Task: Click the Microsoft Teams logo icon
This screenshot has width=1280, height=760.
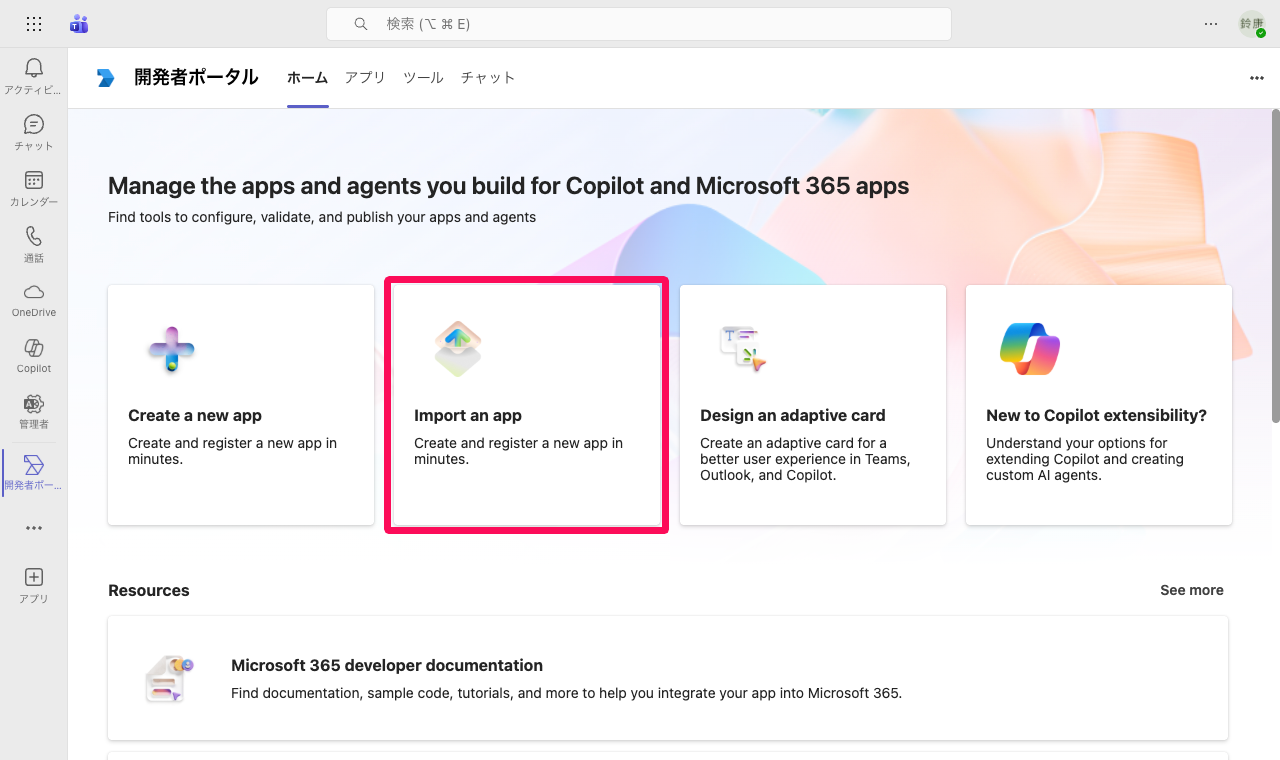Action: pyautogui.click(x=79, y=24)
